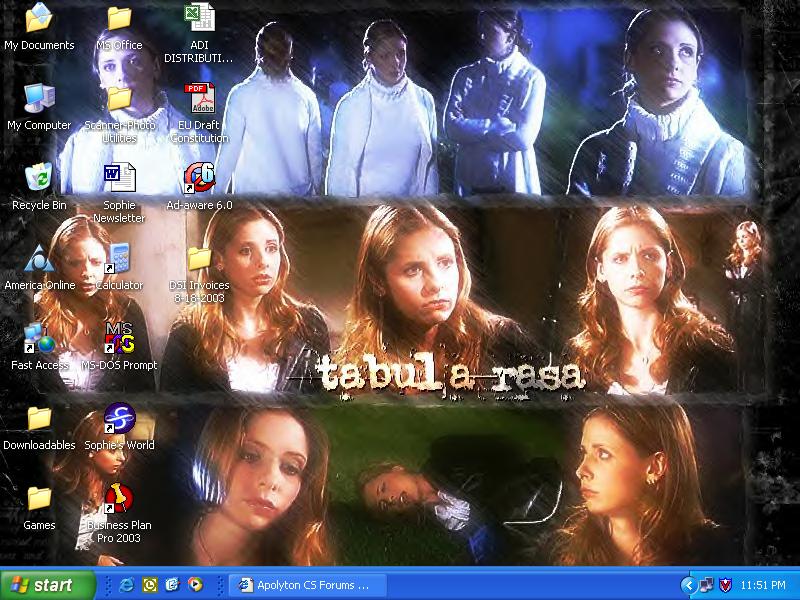Launch America Online from the desktop
The width and height of the screenshot is (800, 600).
tap(39, 258)
